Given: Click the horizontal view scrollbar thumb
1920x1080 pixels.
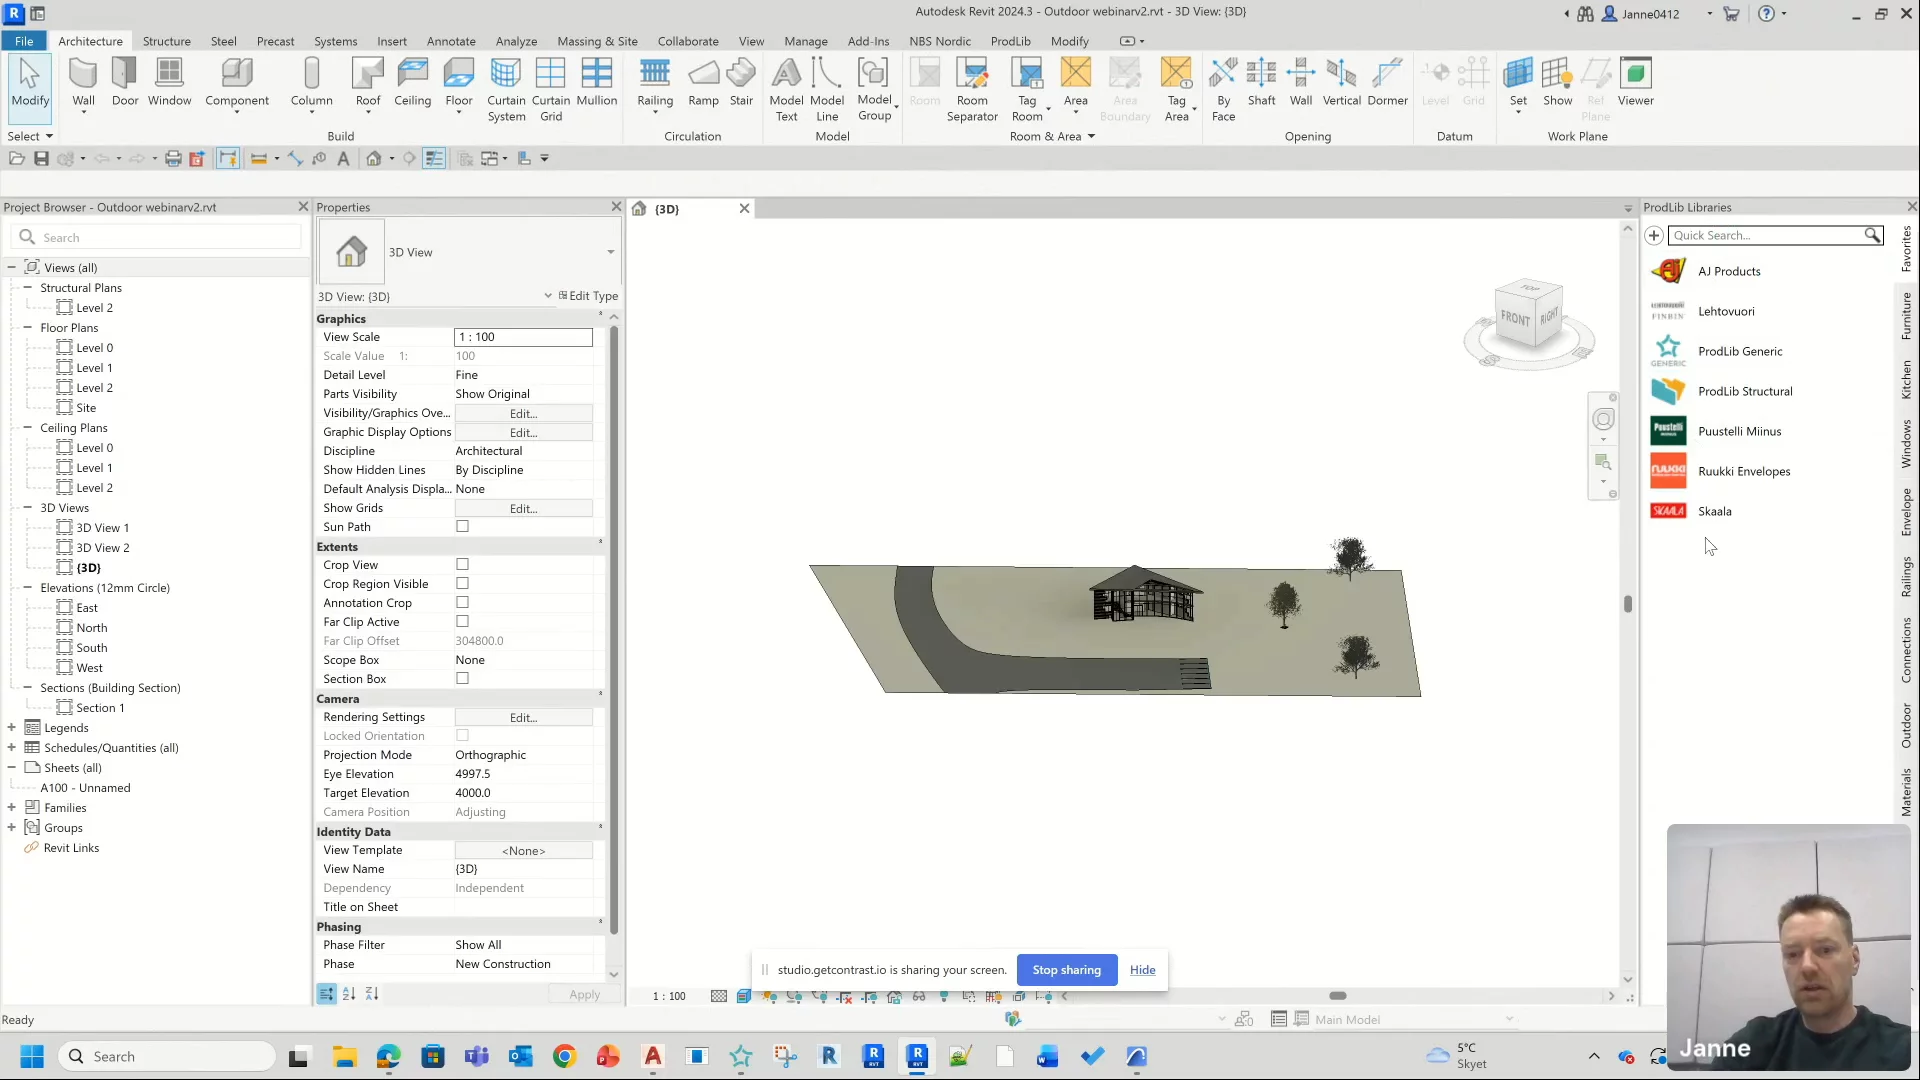Looking at the screenshot, I should pos(1337,996).
